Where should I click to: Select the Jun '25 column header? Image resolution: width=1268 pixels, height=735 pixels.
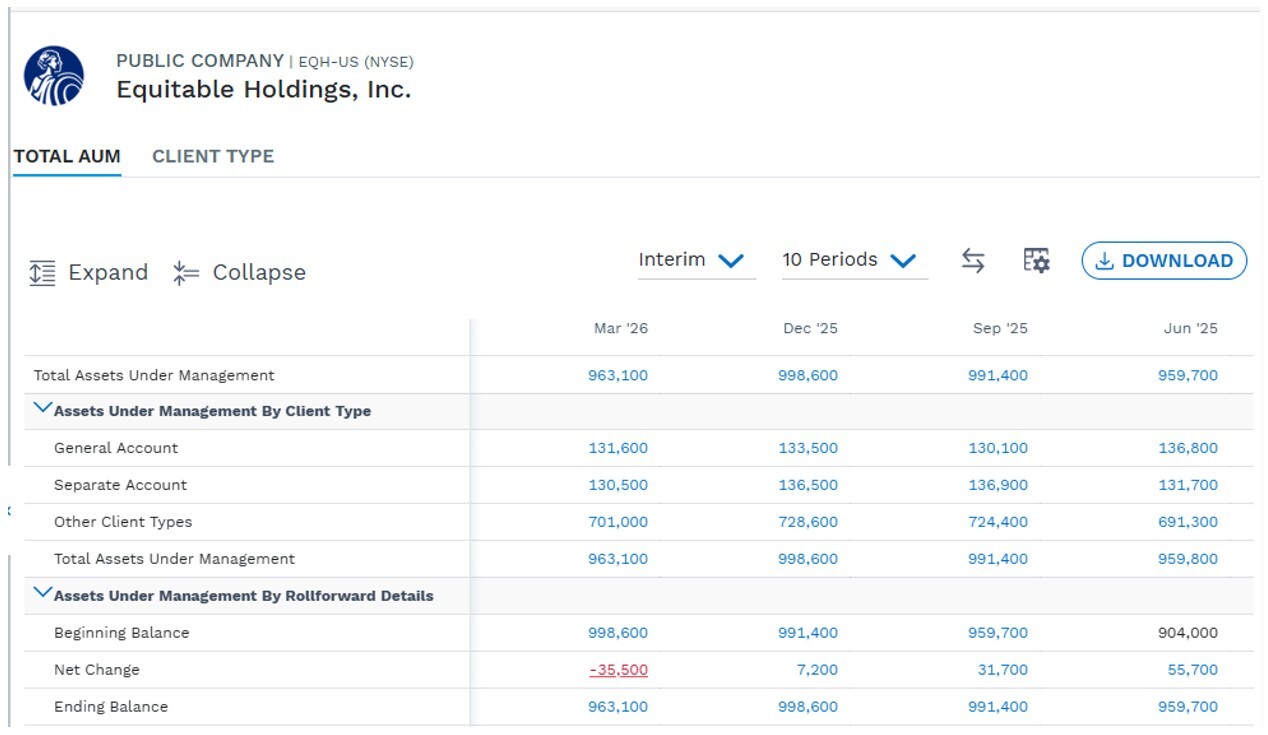(x=1191, y=329)
